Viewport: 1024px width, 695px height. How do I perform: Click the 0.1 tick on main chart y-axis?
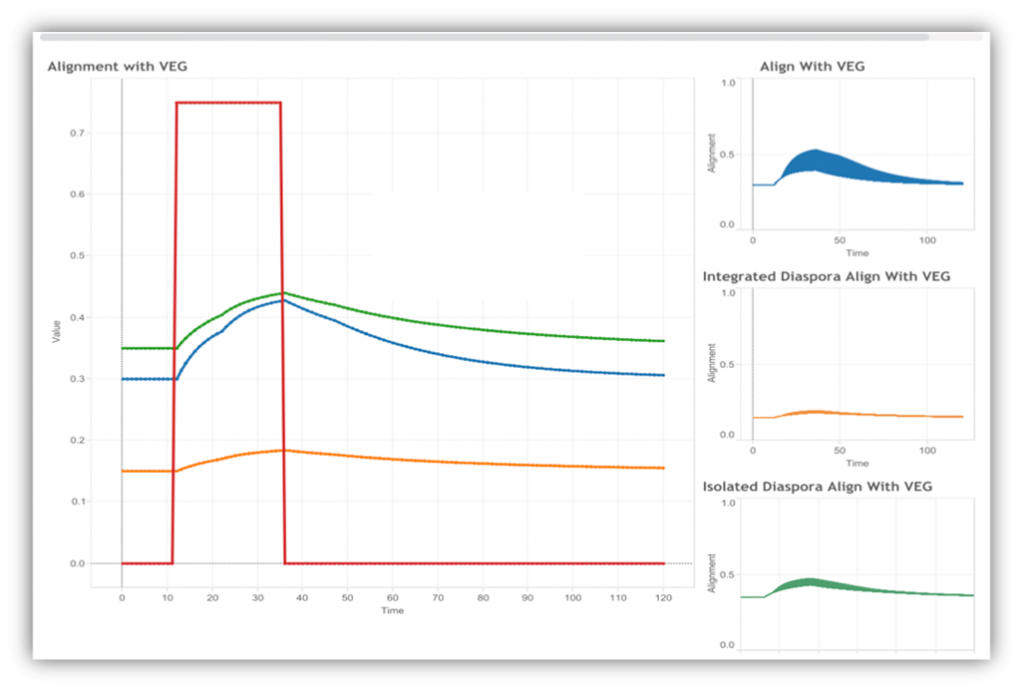tap(77, 502)
